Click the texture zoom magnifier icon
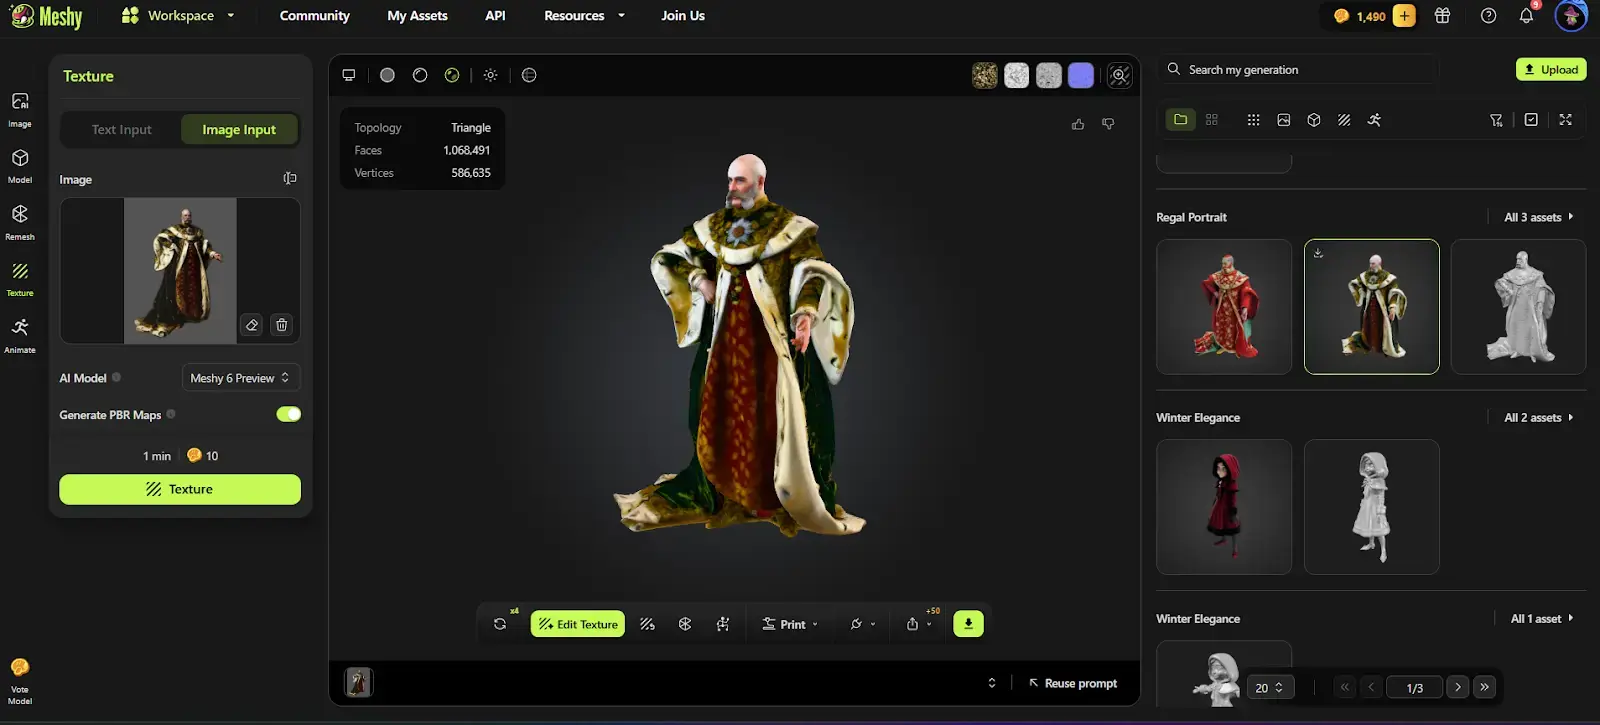Image resolution: width=1600 pixels, height=725 pixels. click(x=1120, y=75)
